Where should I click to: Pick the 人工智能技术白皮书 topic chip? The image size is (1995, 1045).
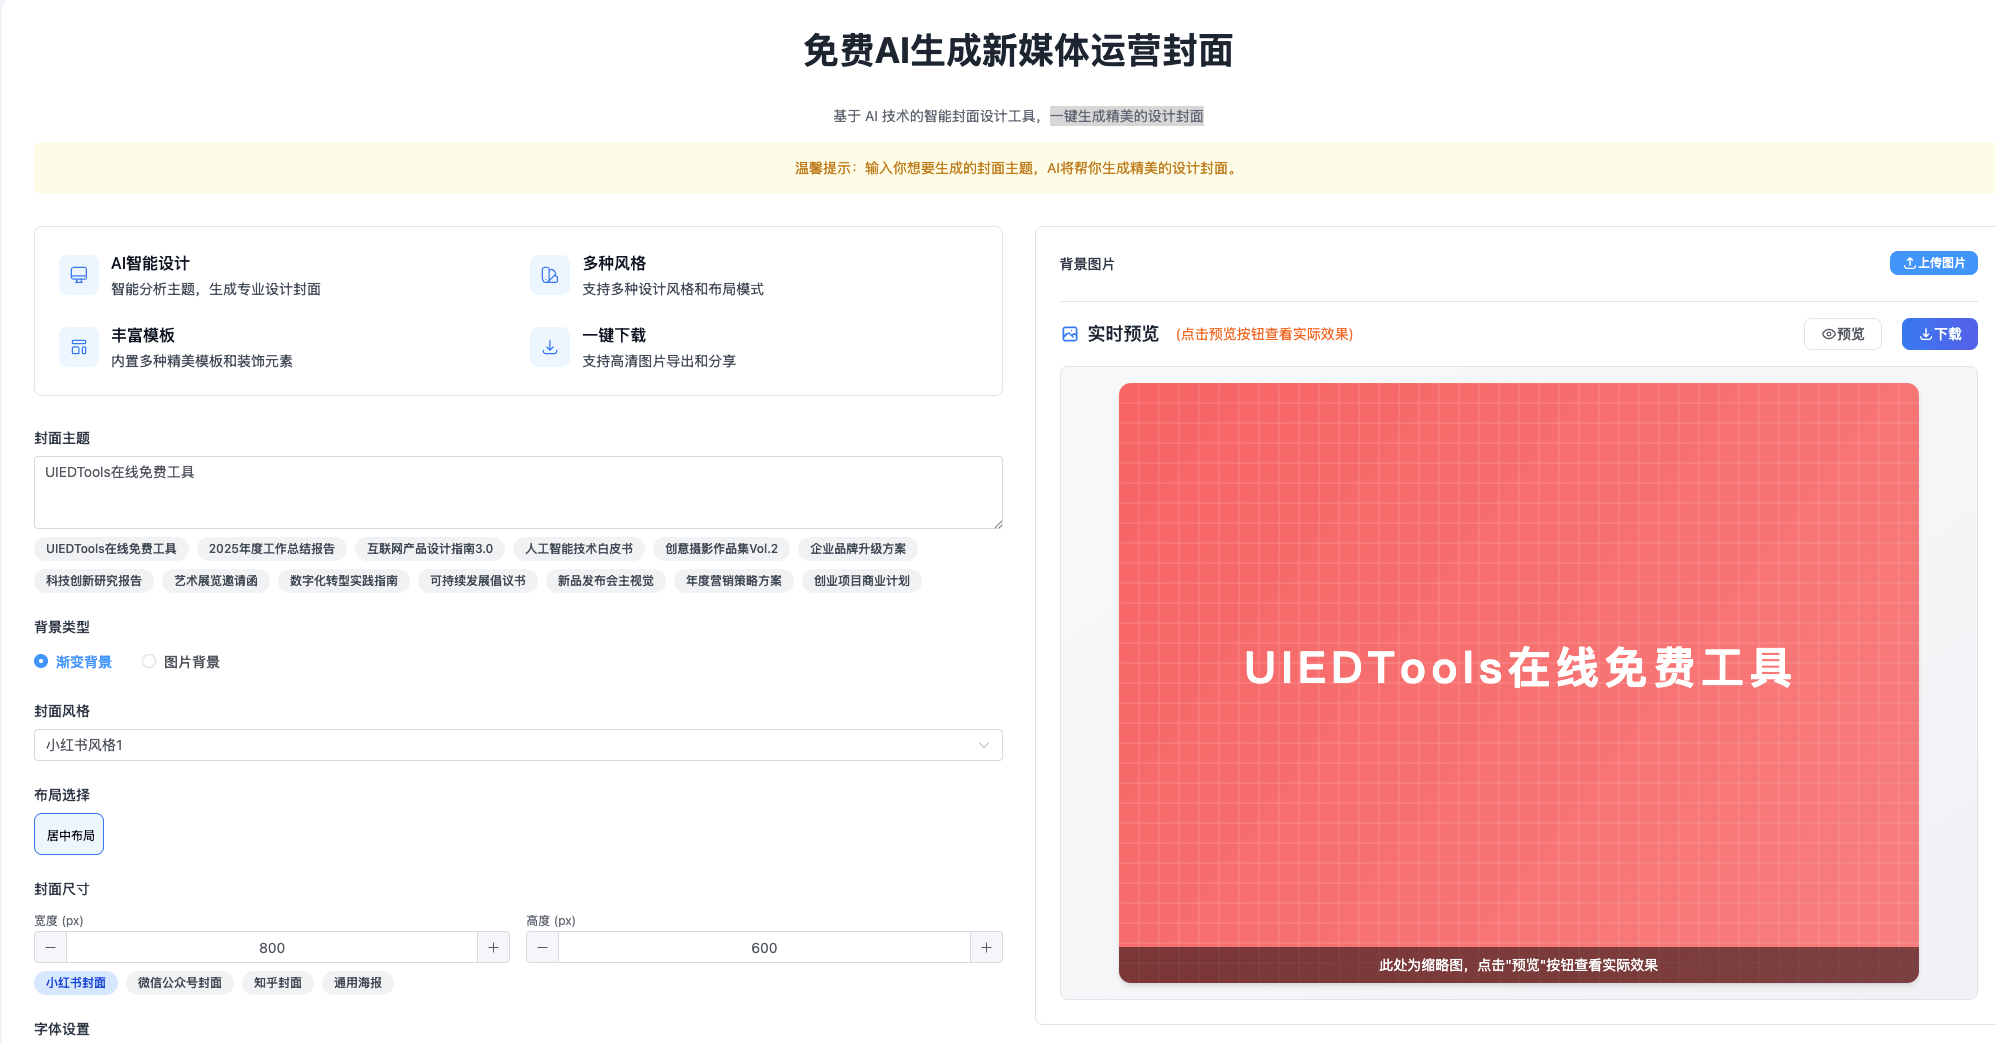tap(579, 549)
